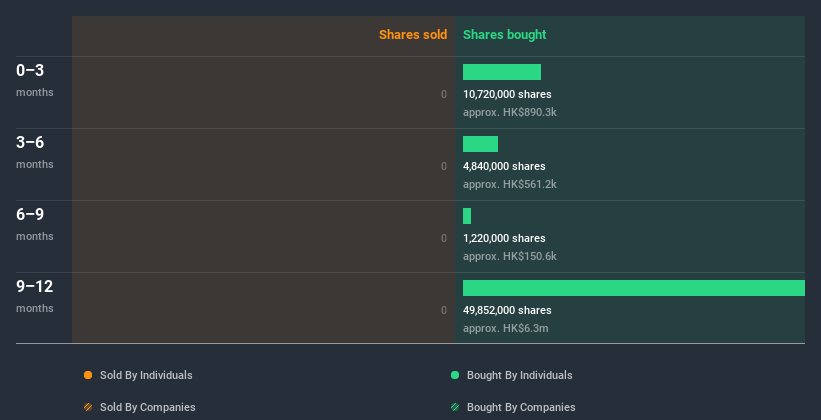The width and height of the screenshot is (821, 420).
Task: Click the long green bar for 9–12 months
Action: tap(634, 288)
